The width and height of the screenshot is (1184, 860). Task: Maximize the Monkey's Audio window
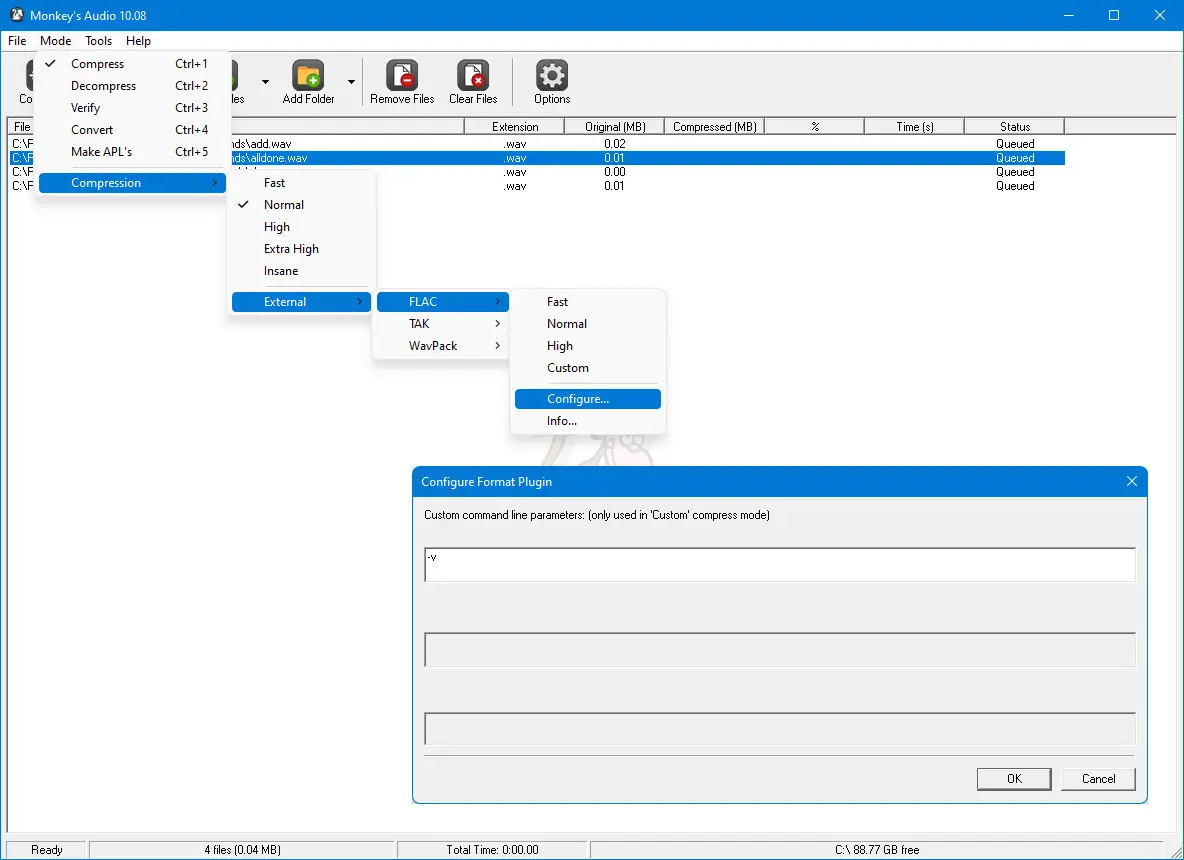(1114, 15)
